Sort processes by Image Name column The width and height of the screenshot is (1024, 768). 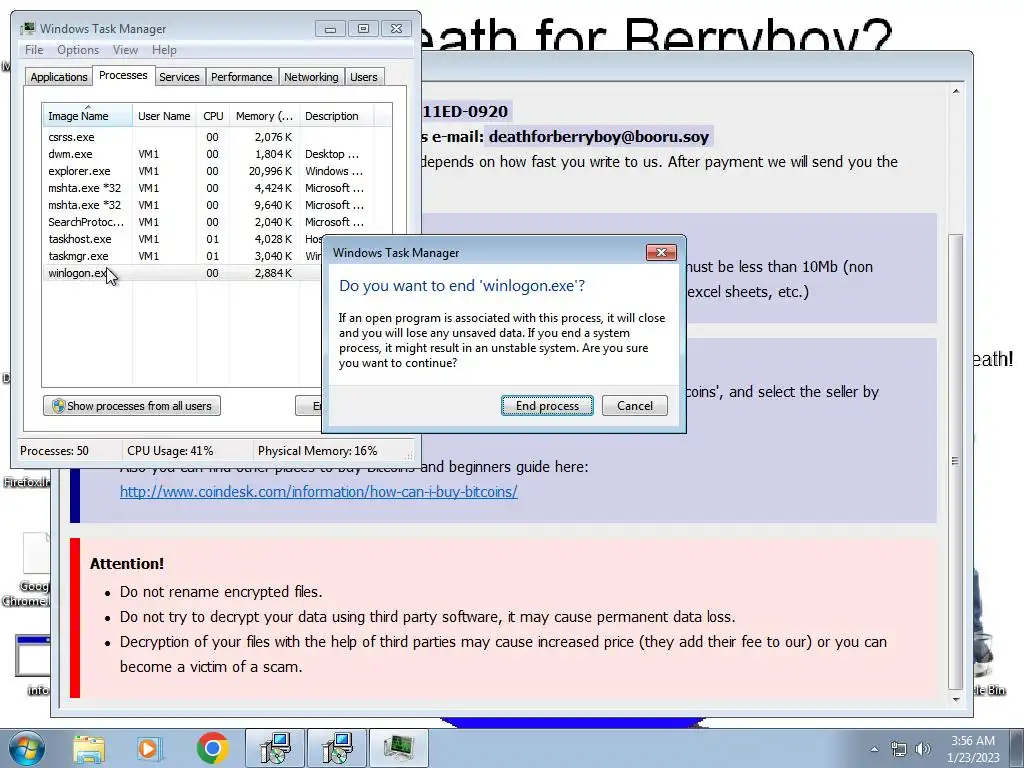click(x=87, y=116)
